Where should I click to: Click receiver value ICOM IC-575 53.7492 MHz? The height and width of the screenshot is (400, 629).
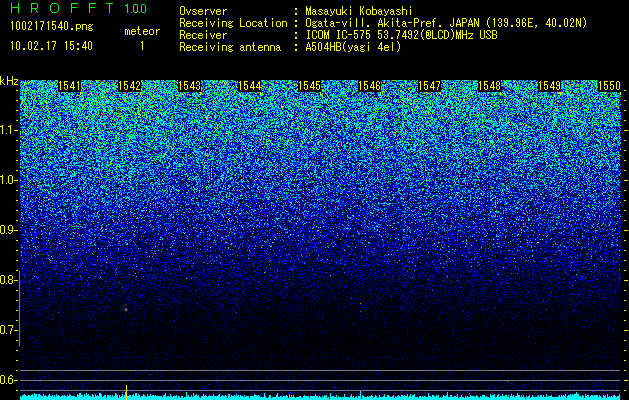402,35
